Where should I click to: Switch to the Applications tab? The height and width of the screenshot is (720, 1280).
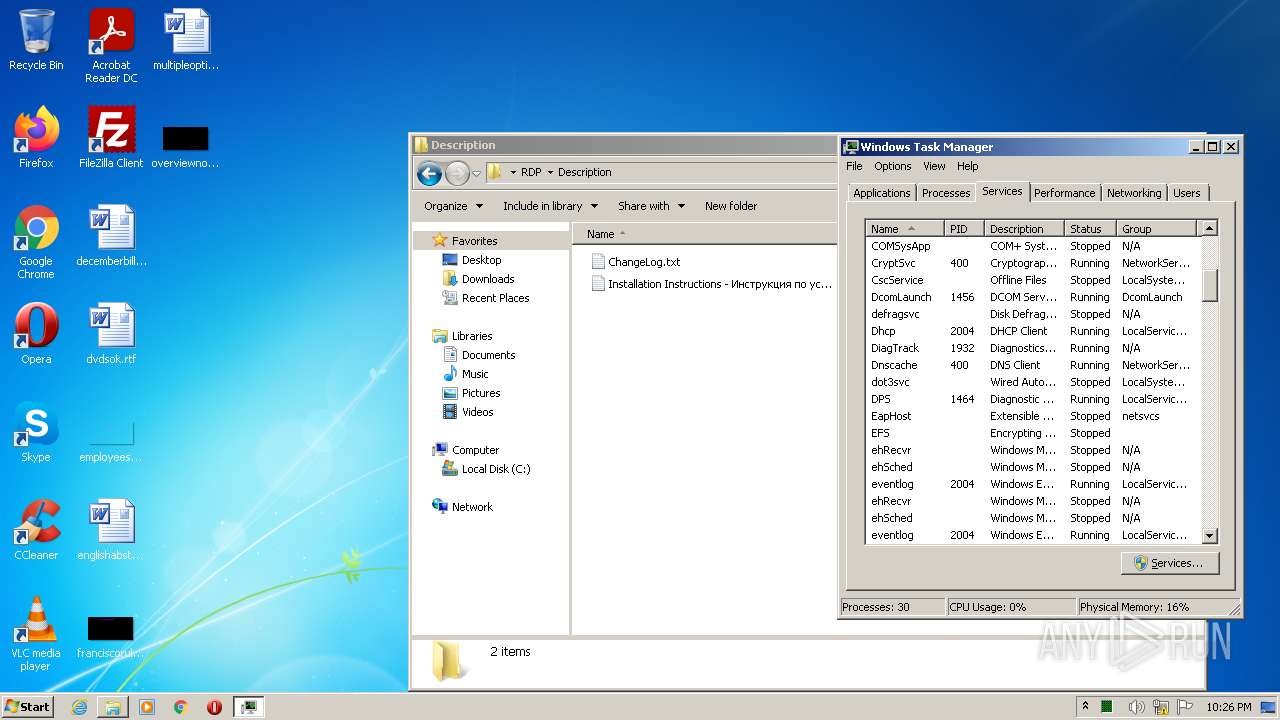click(882, 193)
